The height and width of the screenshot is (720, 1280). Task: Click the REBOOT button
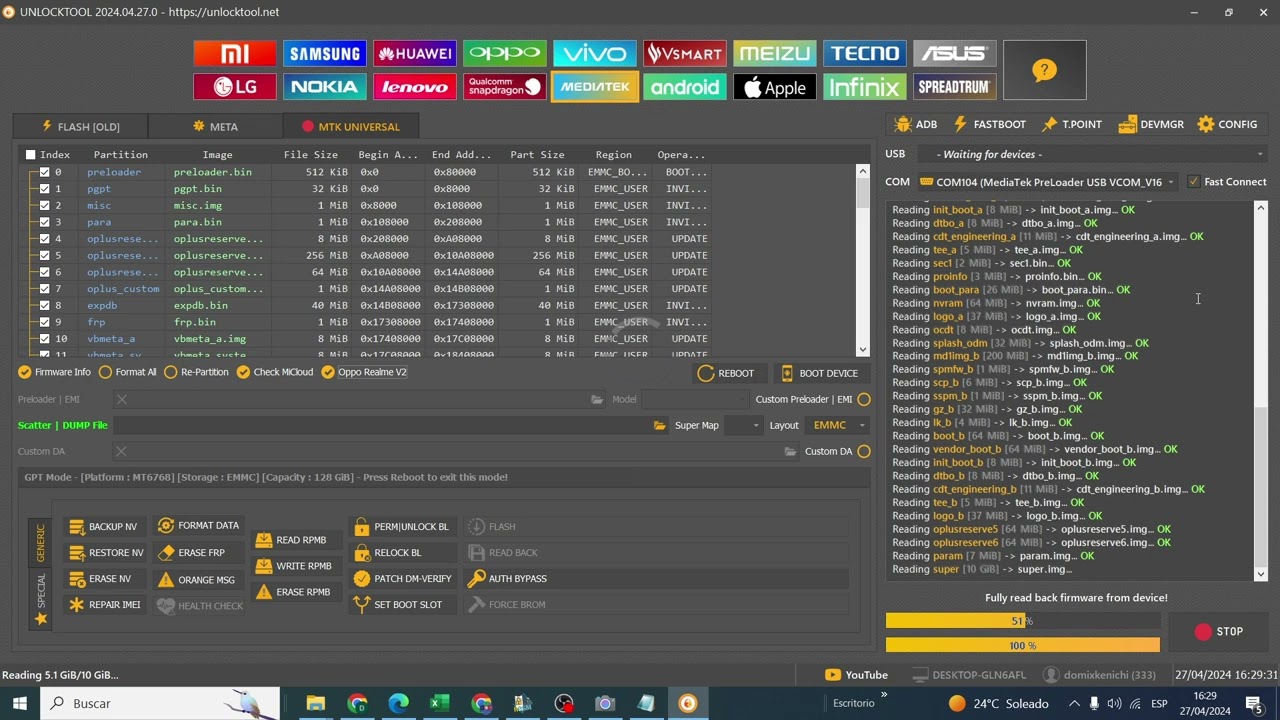[x=727, y=373]
